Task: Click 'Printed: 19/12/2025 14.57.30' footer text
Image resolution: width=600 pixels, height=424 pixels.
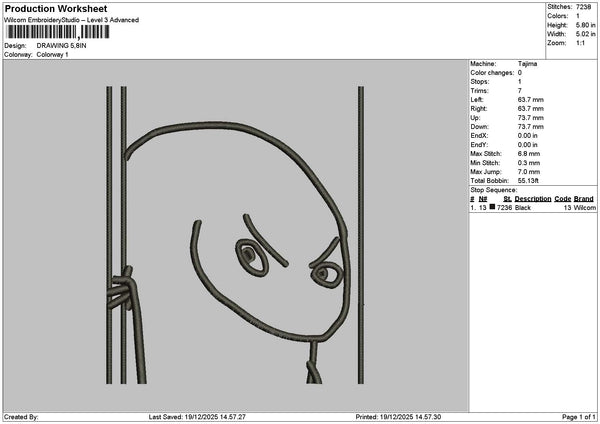Action: coord(398,417)
